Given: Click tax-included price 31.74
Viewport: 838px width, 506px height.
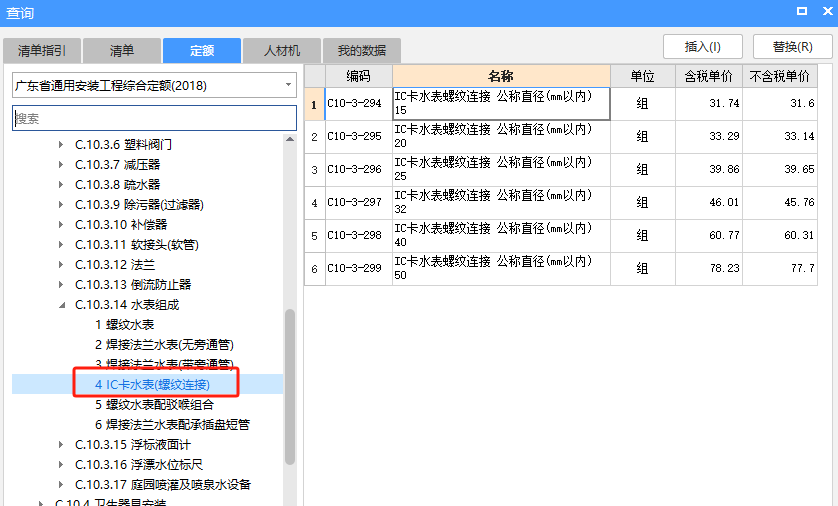Looking at the screenshot, I should (709, 104).
